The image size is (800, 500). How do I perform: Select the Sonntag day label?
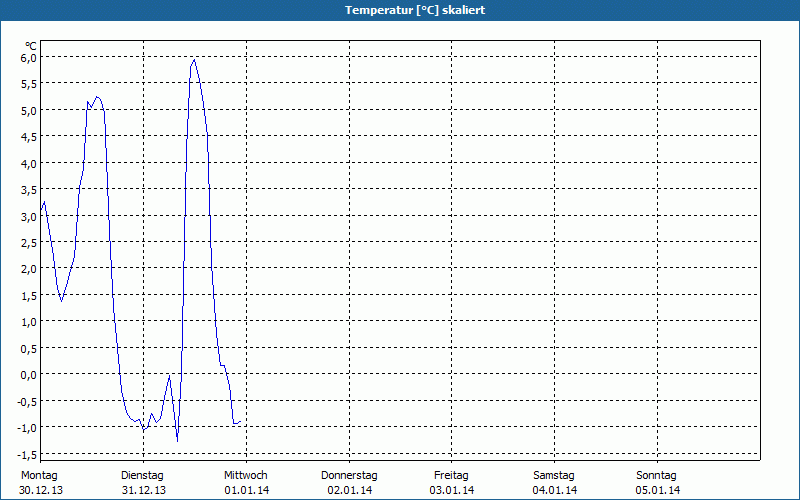657,476
